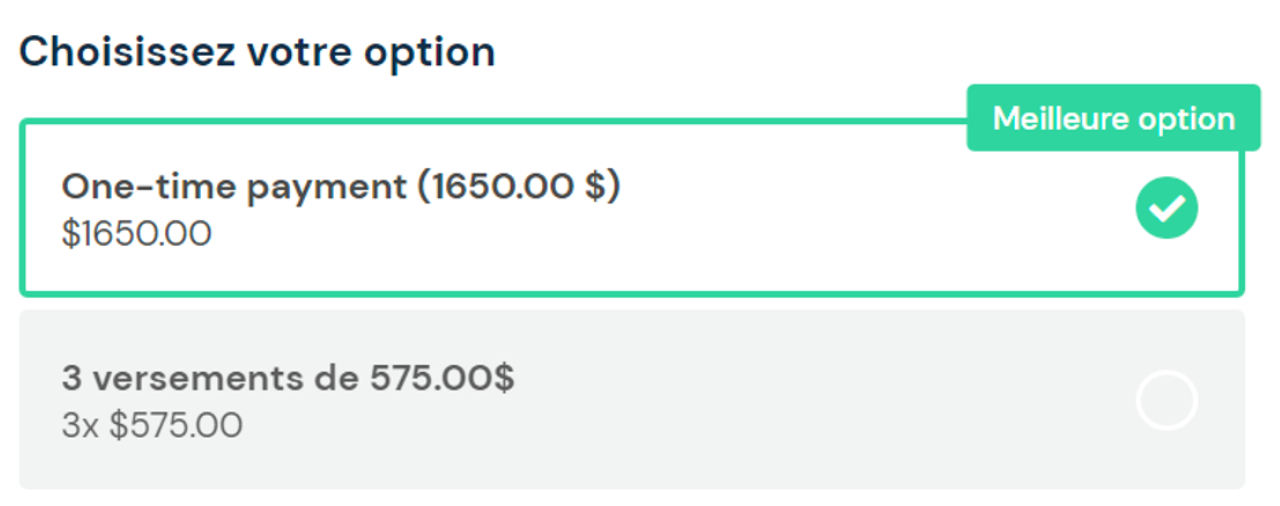
Task: Click the "$1650.00" price subtext
Action: pyautogui.click(x=136, y=234)
